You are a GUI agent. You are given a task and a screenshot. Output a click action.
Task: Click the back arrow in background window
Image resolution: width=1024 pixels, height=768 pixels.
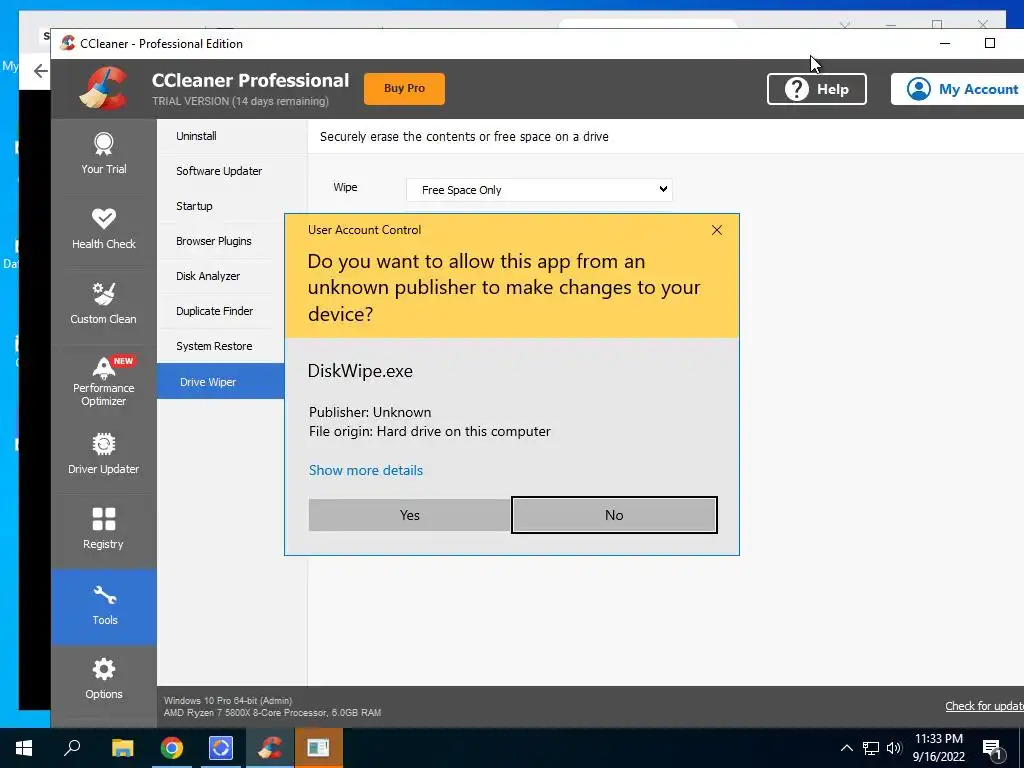[40, 71]
